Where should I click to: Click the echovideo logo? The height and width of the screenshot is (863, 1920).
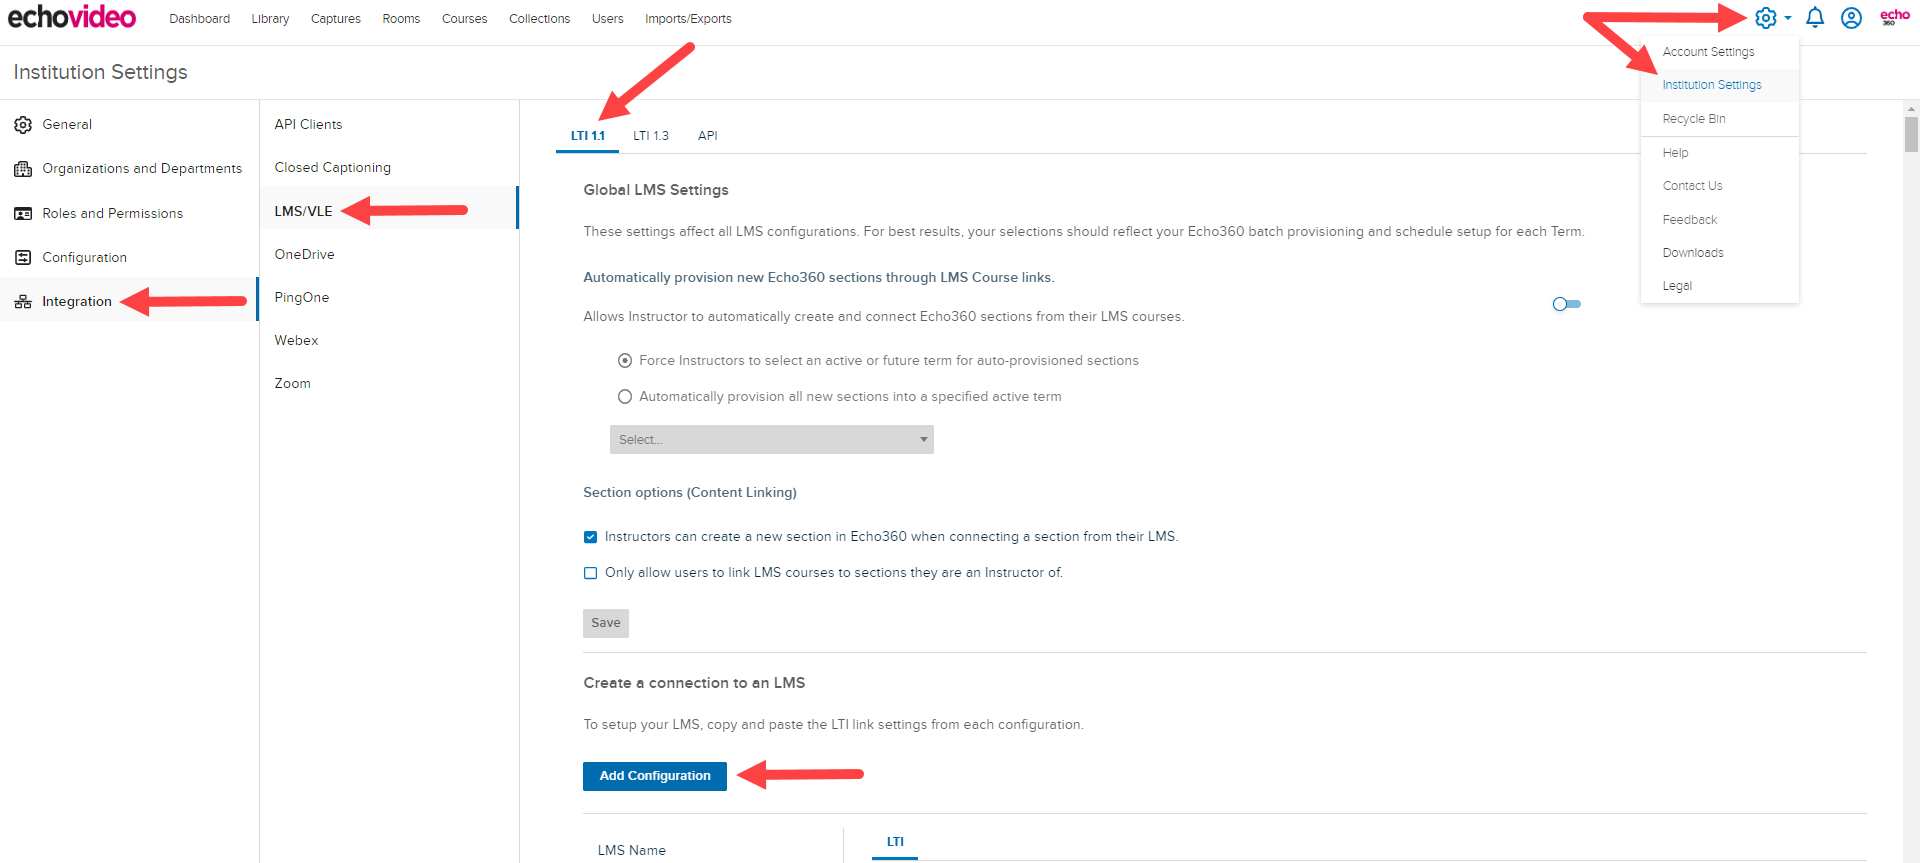coord(72,17)
